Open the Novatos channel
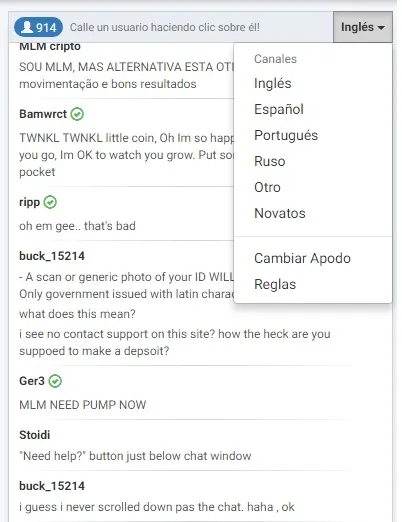The width and height of the screenshot is (402, 522). coord(280,213)
